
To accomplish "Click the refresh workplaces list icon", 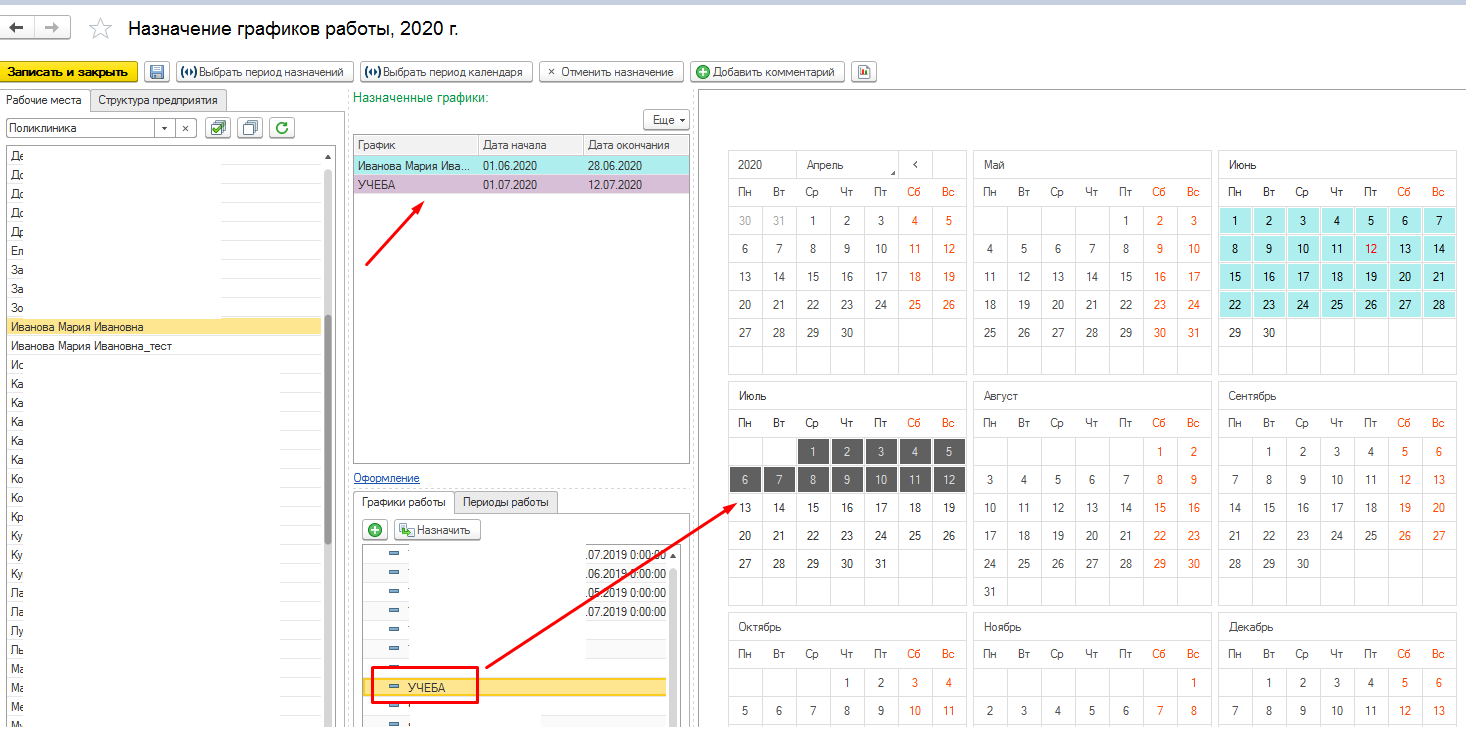I will 283,128.
